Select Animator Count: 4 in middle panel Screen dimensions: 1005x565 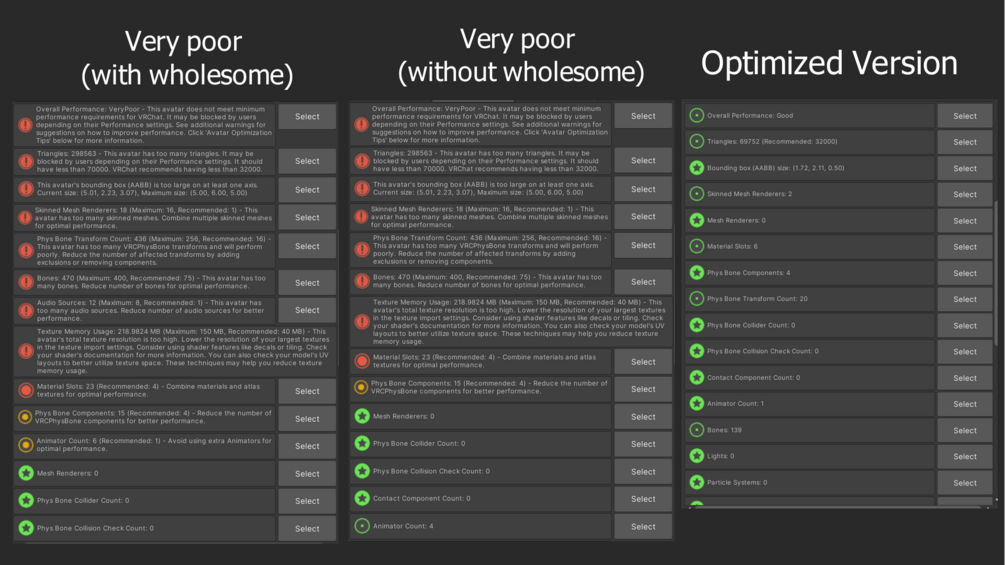click(x=643, y=527)
